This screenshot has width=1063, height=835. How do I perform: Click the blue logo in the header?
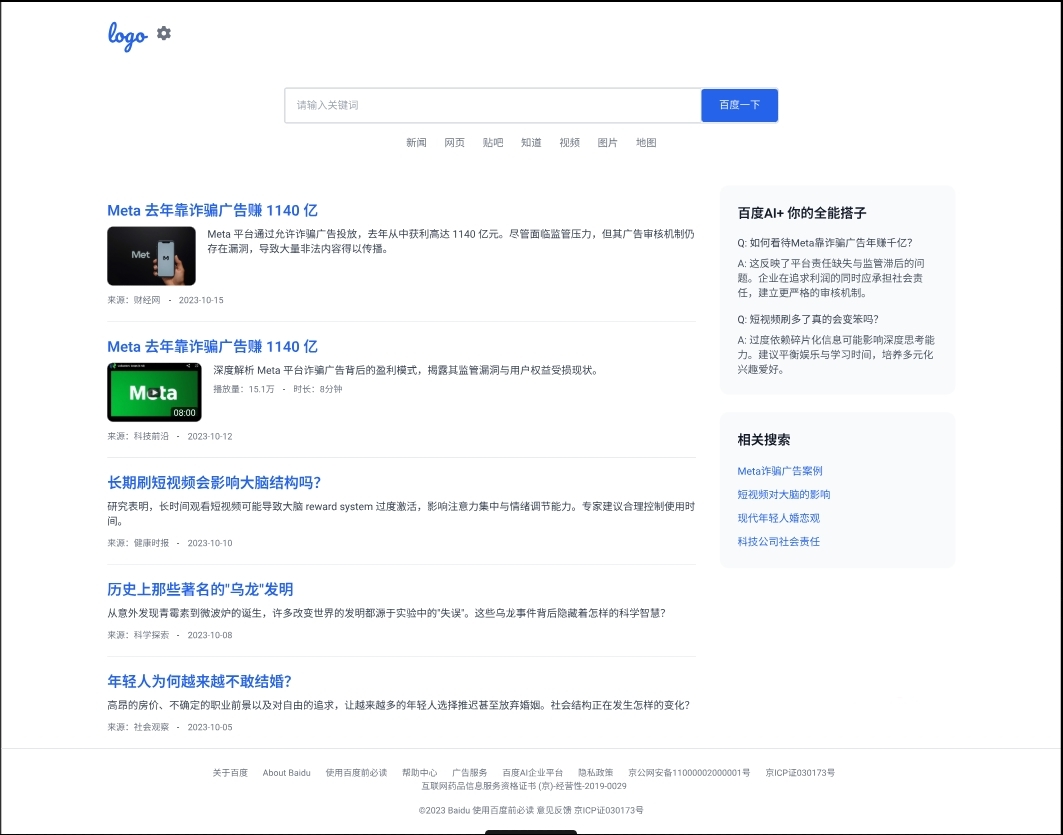(127, 35)
